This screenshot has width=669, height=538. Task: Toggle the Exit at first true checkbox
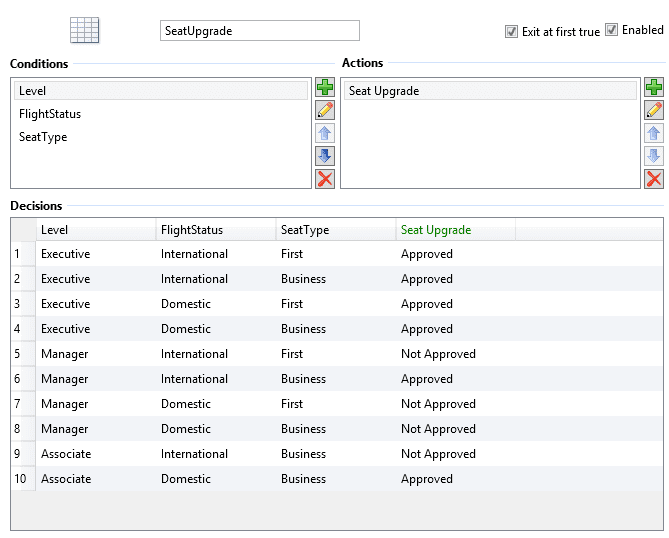tap(512, 31)
